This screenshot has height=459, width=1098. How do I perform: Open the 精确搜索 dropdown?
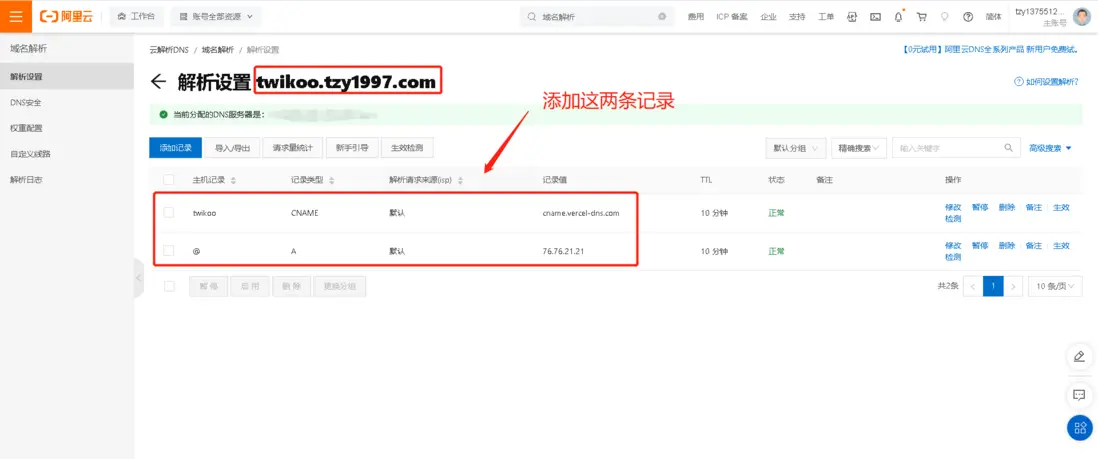[859, 148]
